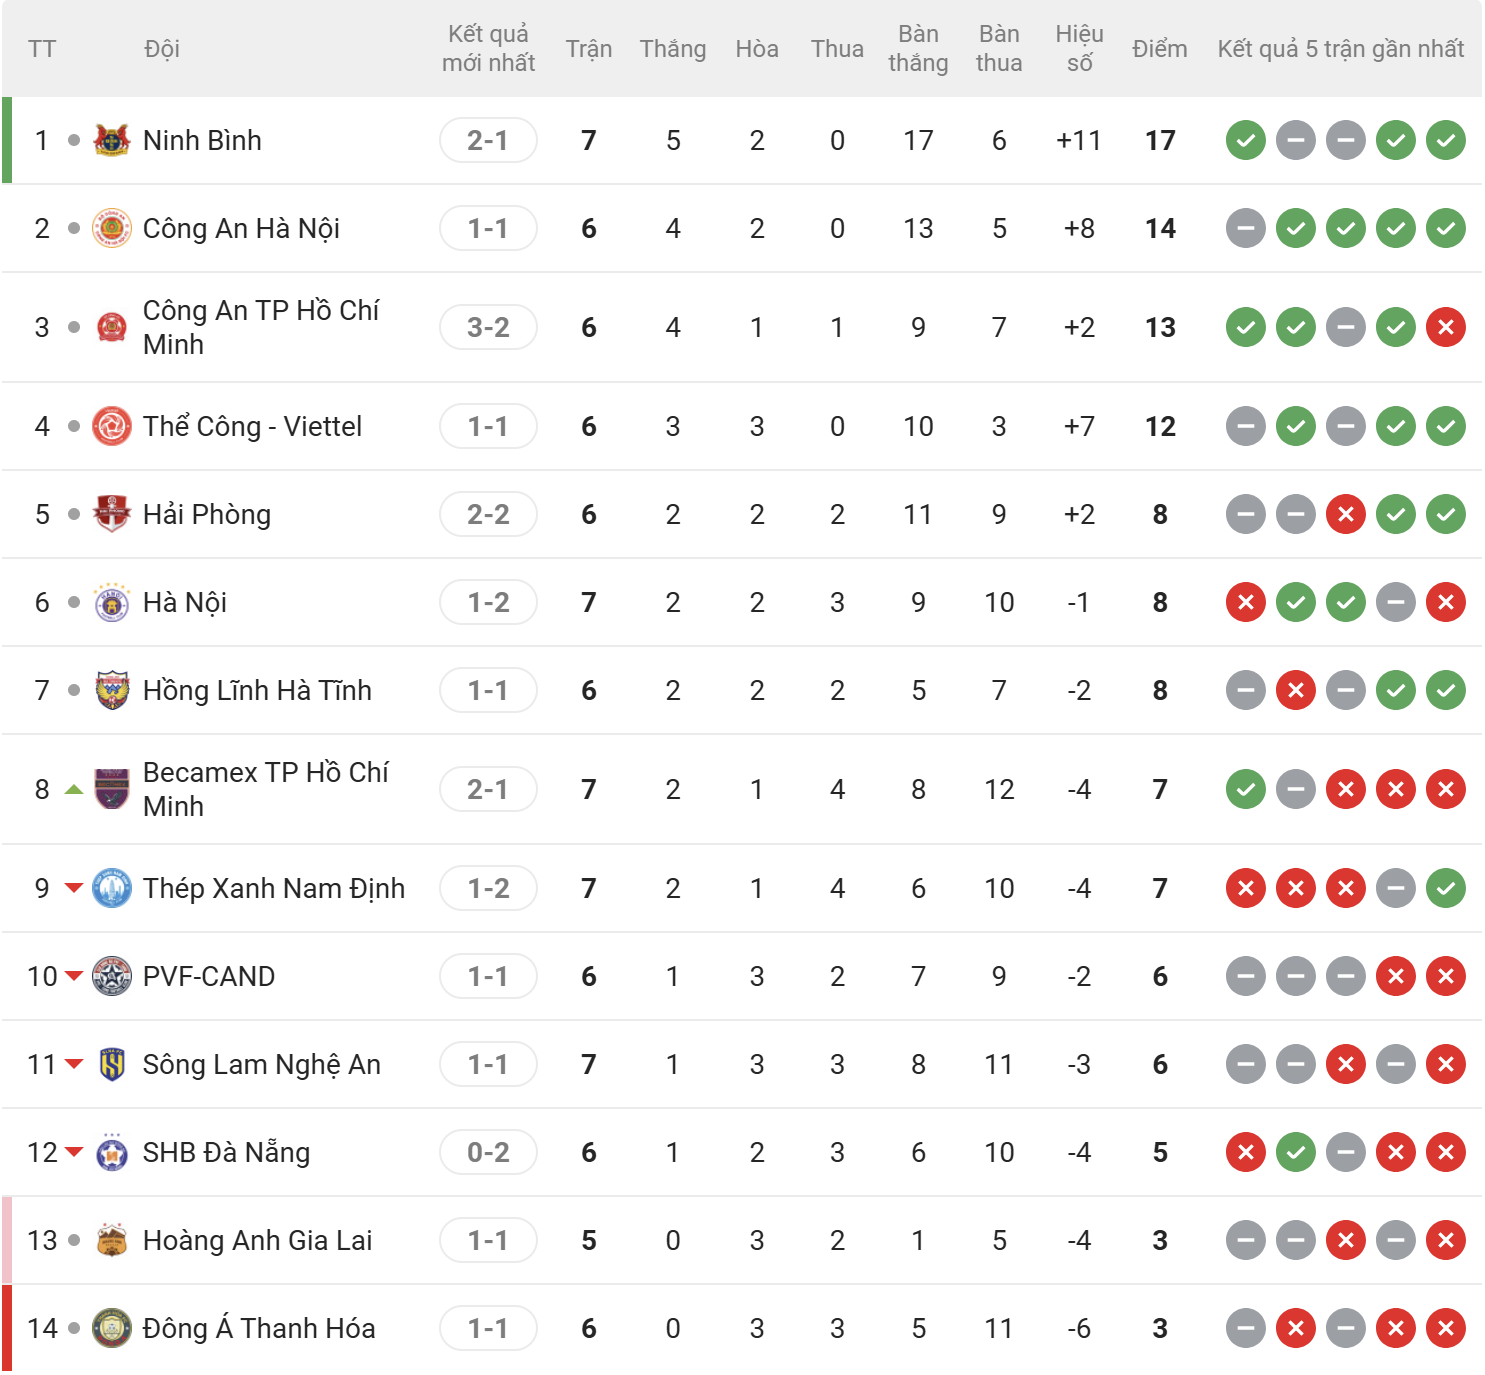This screenshot has height=1375, width=1485.
Task: Click Sông Lam Nghệ An crest
Action: (112, 1064)
